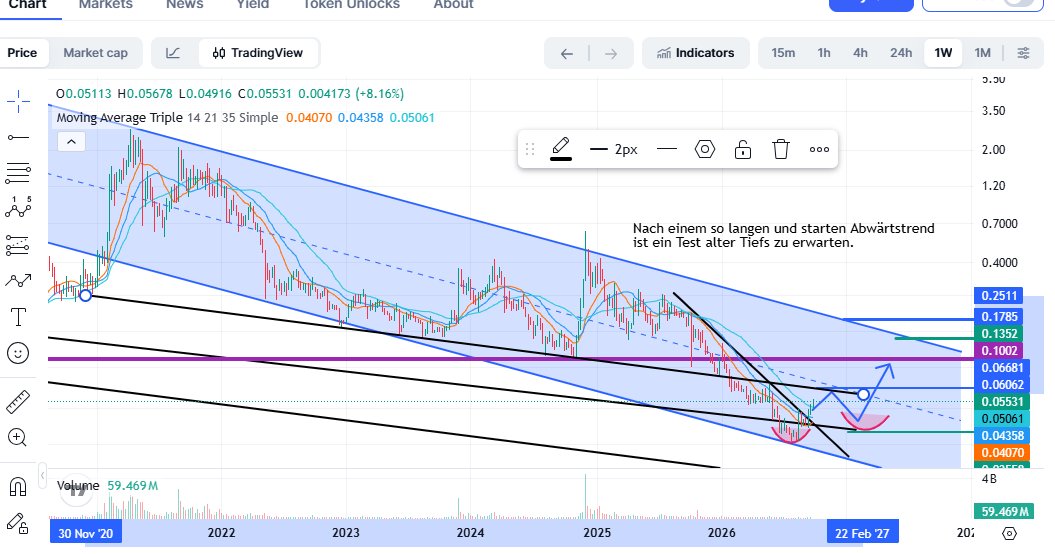Click the 0.2511 price label
Screen dimensions: 1055x554
[999, 296]
